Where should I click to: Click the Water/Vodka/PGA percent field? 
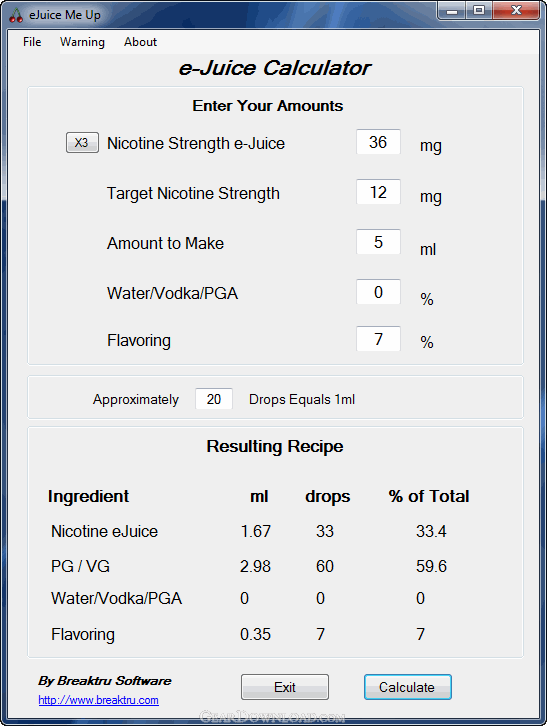(378, 292)
